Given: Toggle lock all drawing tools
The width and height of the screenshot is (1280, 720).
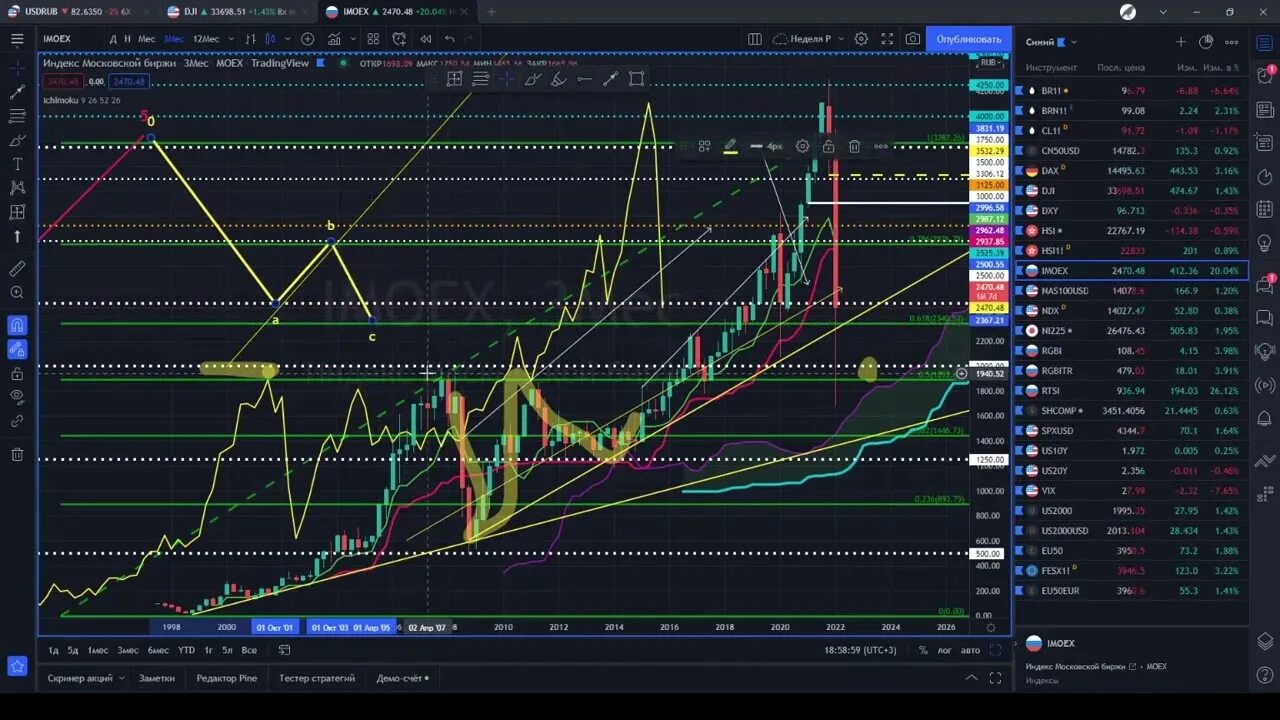Looking at the screenshot, I should pyautogui.click(x=17, y=373).
